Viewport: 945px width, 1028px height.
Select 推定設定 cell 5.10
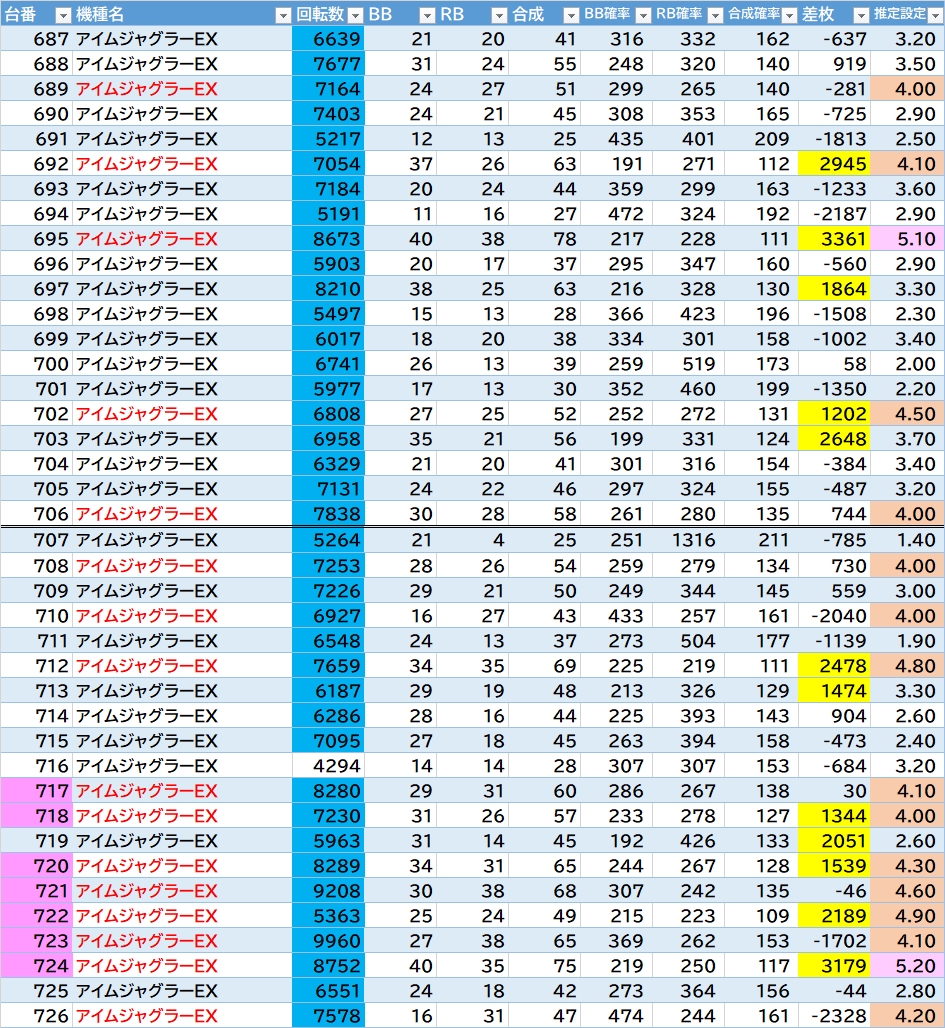(908, 239)
